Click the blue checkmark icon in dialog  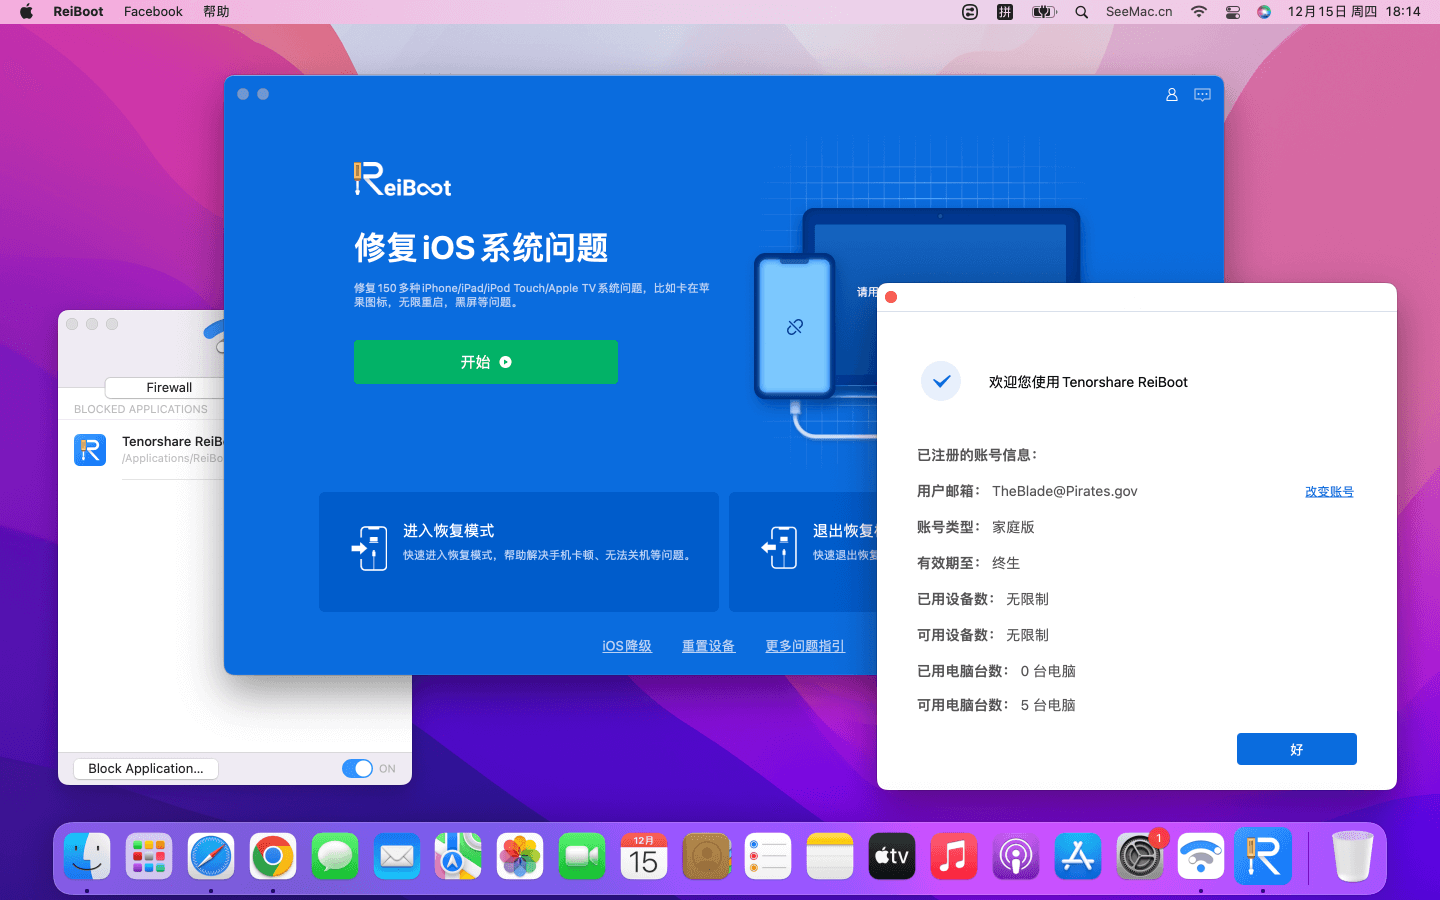click(941, 381)
